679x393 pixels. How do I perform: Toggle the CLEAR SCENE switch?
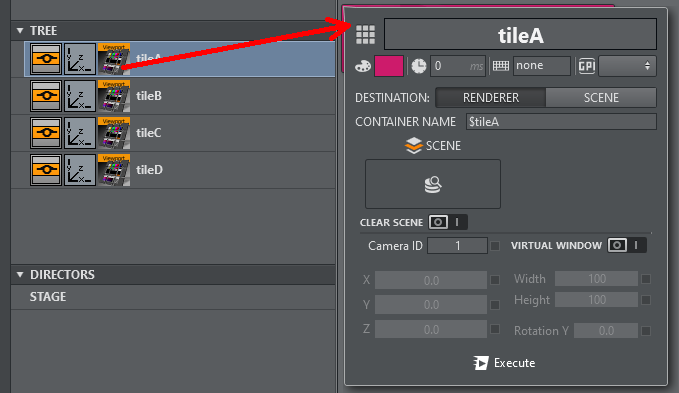click(x=448, y=222)
